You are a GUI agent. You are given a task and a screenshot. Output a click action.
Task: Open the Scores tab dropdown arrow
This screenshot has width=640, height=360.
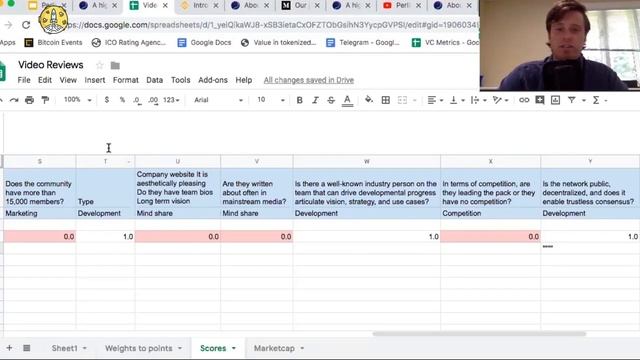234,349
